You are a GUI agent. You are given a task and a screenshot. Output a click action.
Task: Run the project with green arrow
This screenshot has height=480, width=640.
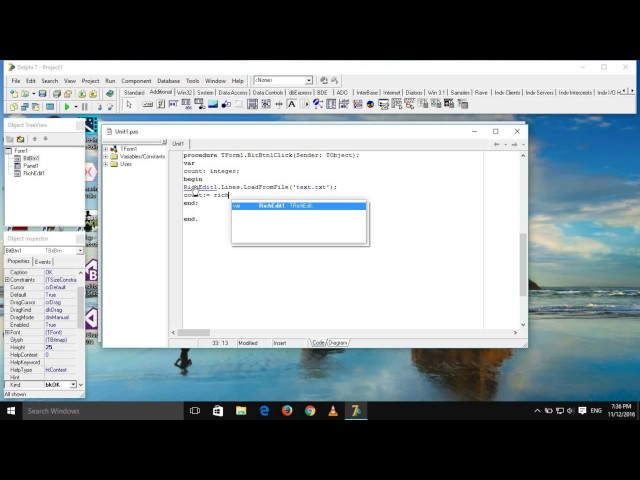(x=67, y=107)
